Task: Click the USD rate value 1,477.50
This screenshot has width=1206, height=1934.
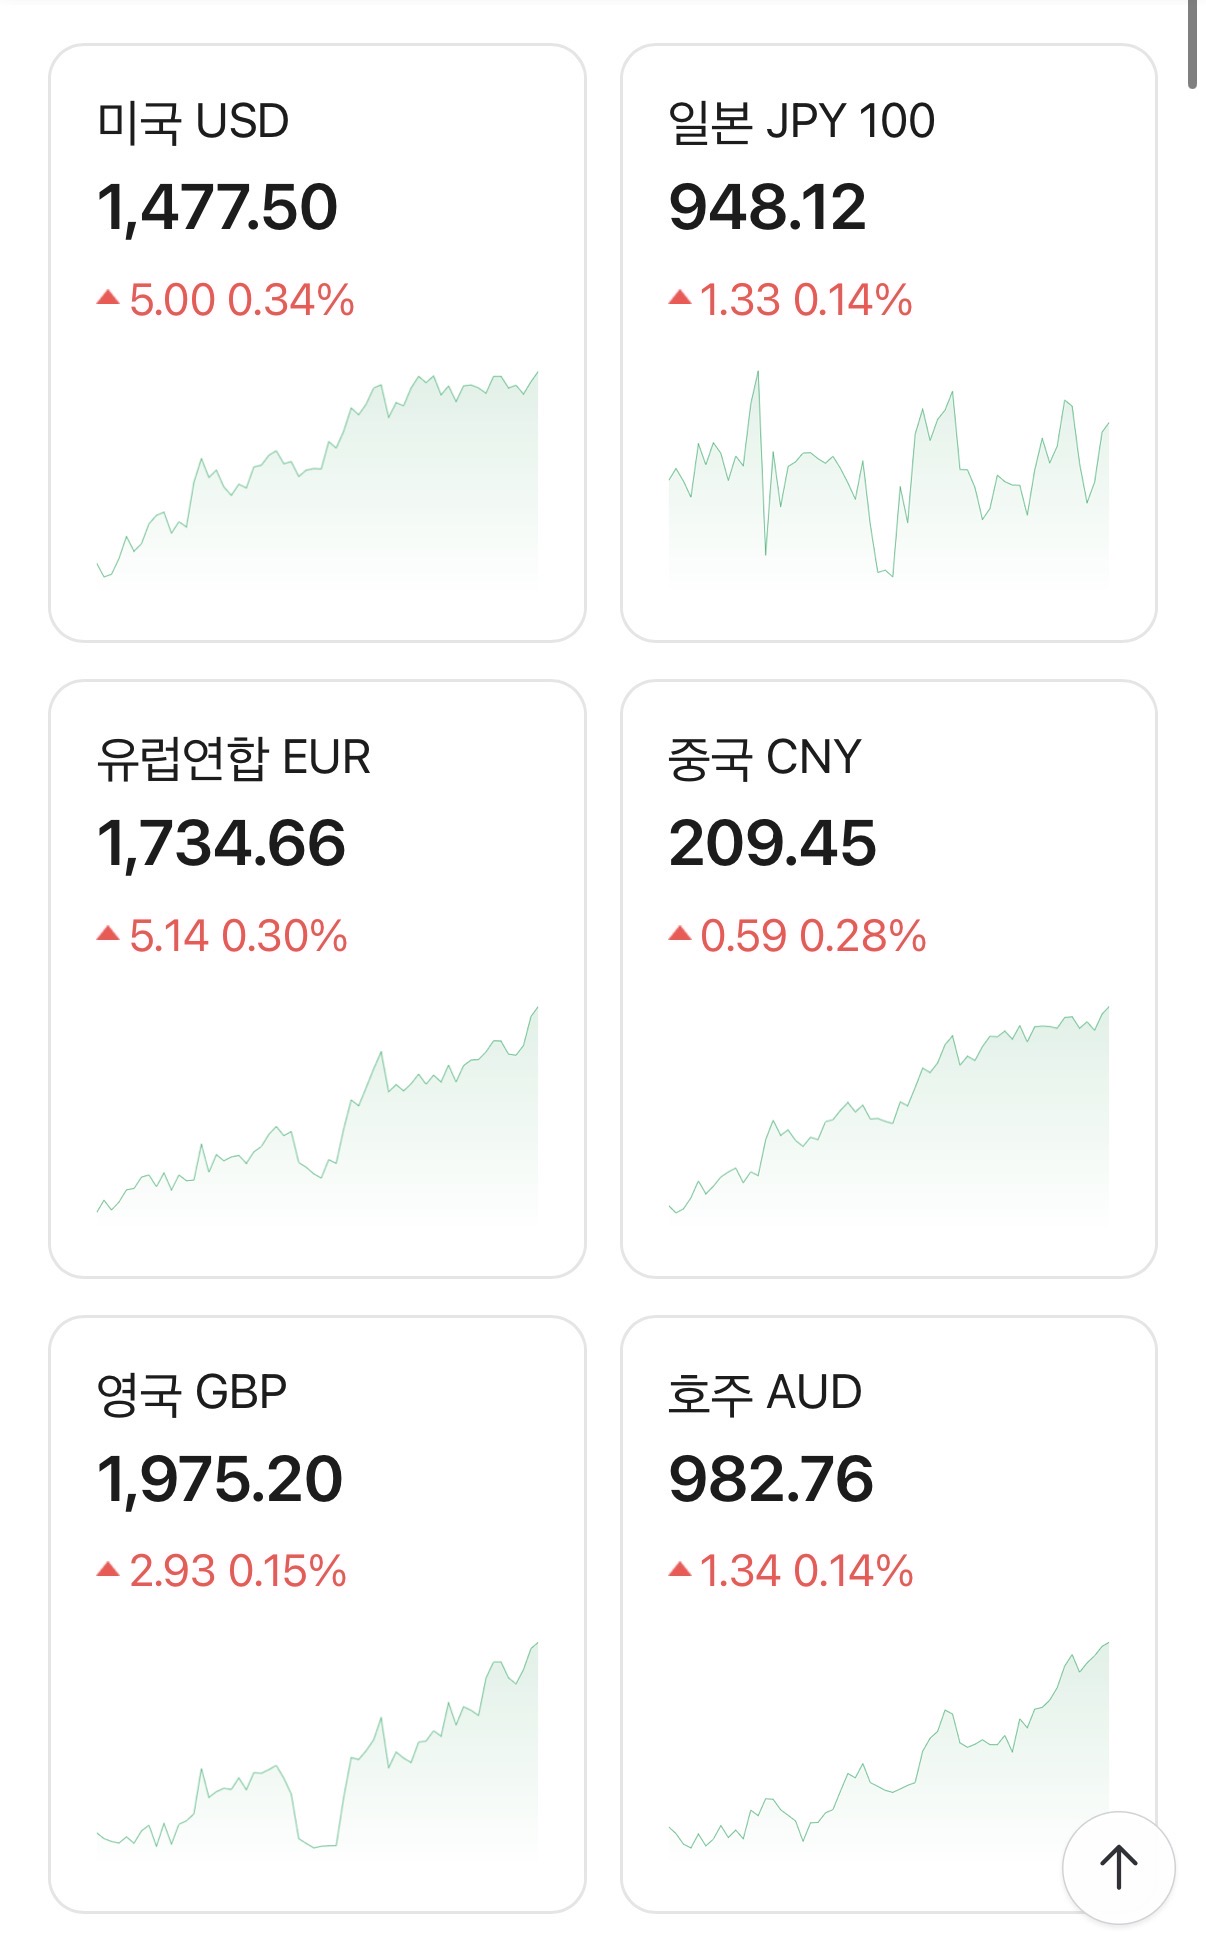Action: coord(217,207)
